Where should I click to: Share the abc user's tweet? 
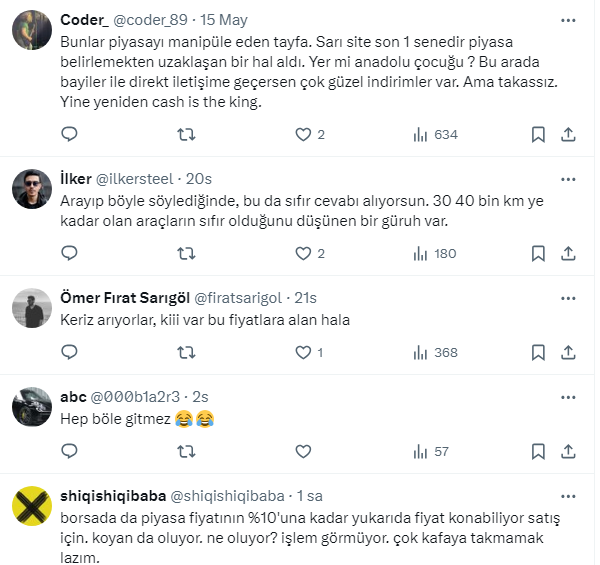tap(568, 451)
